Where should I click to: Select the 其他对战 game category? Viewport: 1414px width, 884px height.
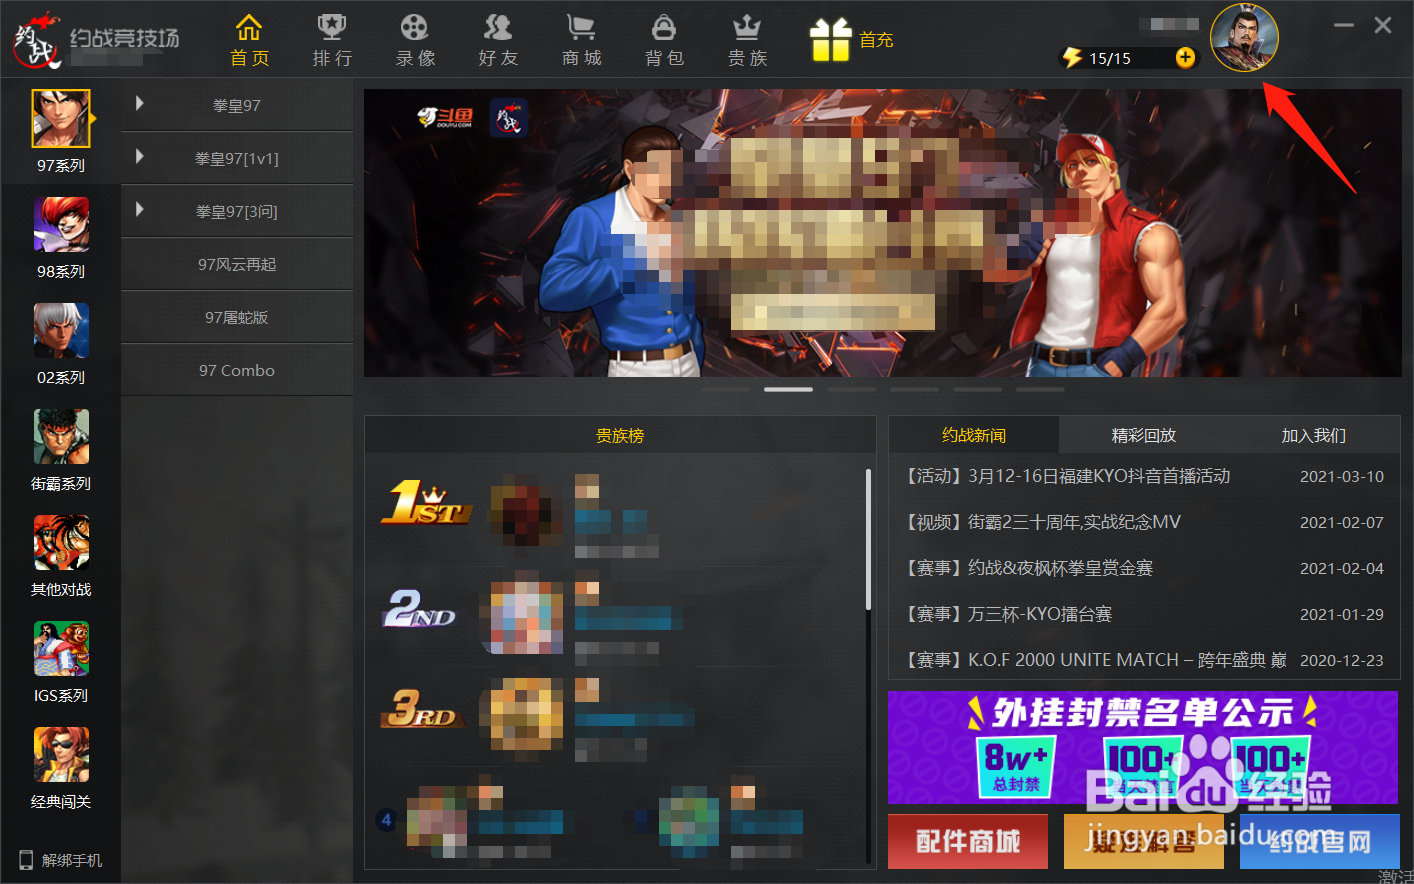(x=61, y=556)
